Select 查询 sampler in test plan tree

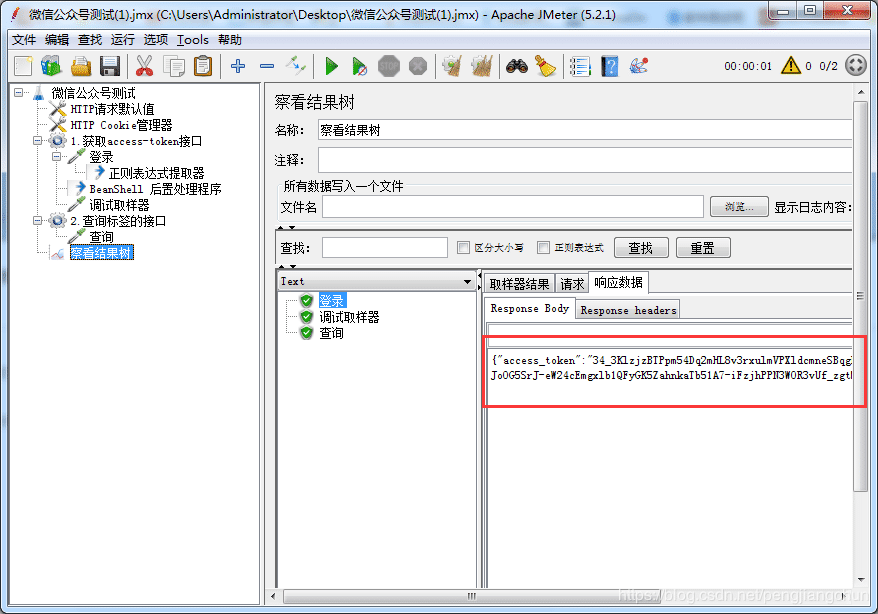(101, 237)
